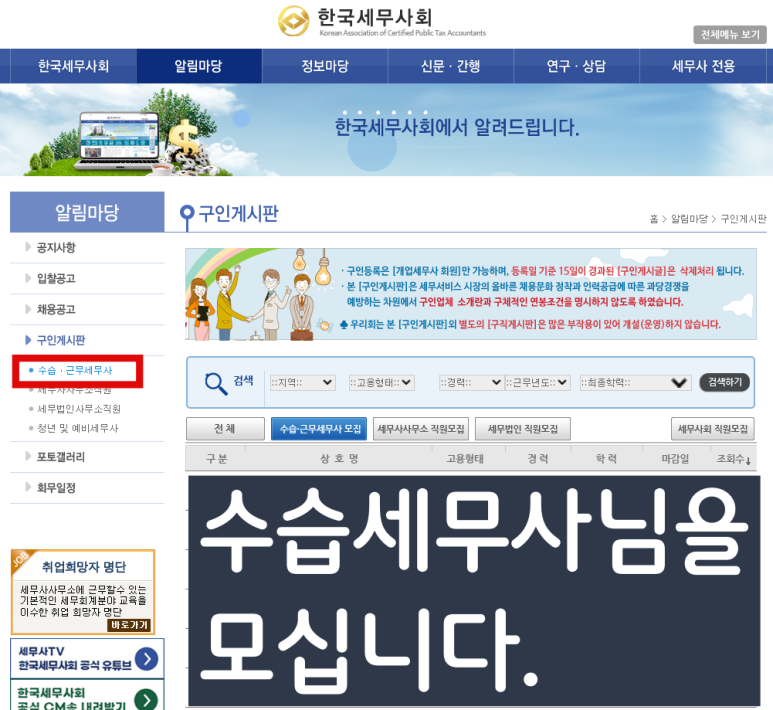Click the 마감일 column header

675,459
